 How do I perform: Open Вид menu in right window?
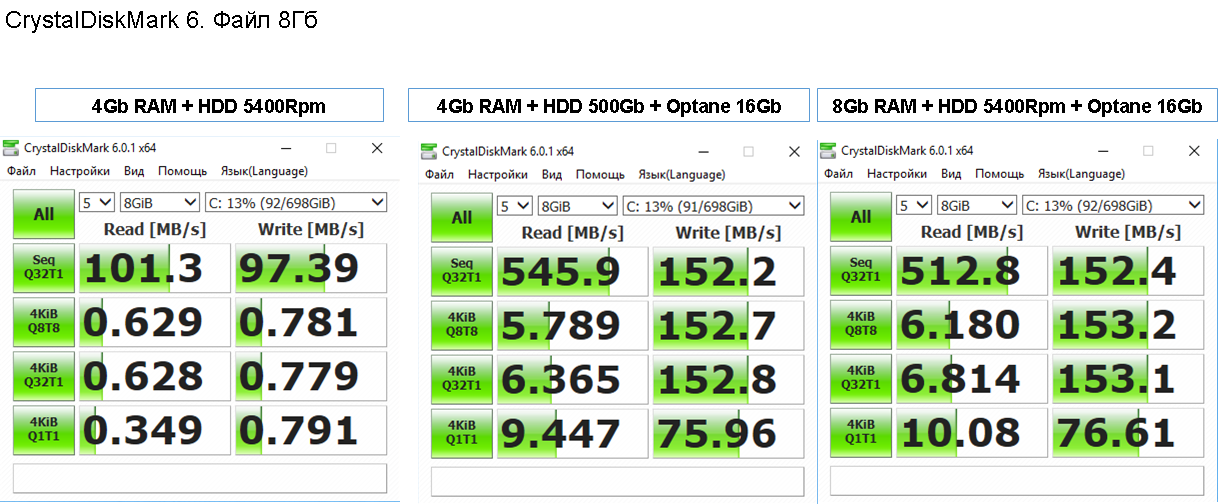(951, 173)
